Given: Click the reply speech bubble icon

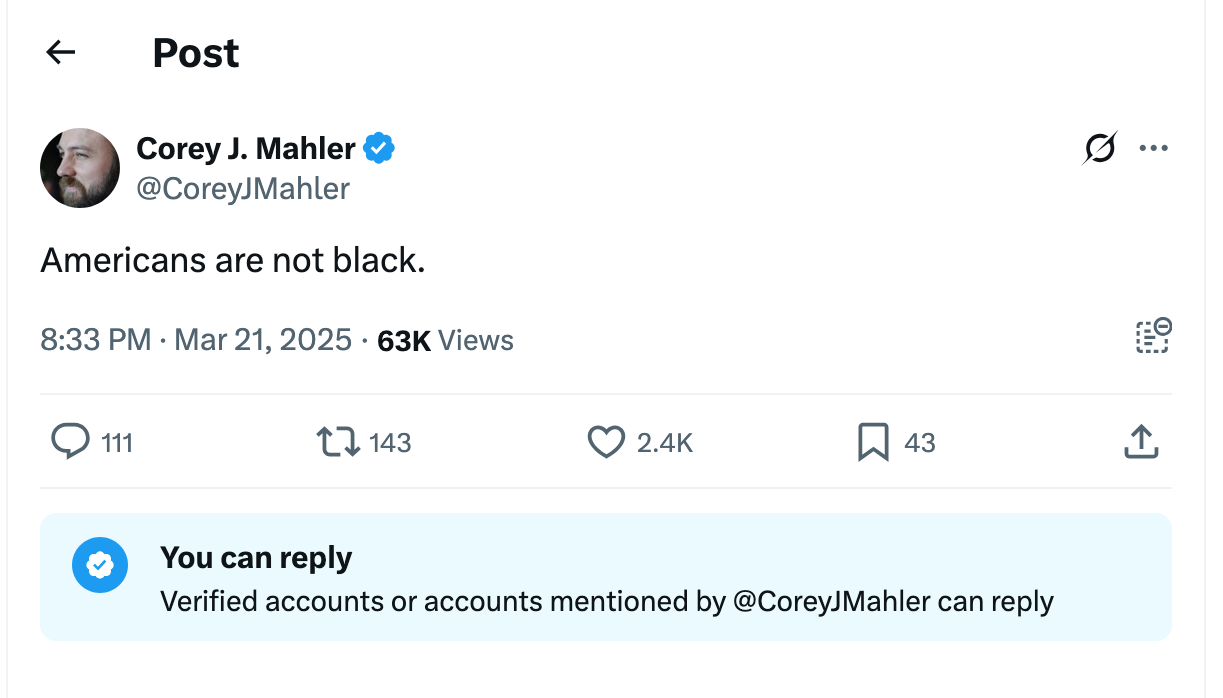Looking at the screenshot, I should [x=70, y=441].
